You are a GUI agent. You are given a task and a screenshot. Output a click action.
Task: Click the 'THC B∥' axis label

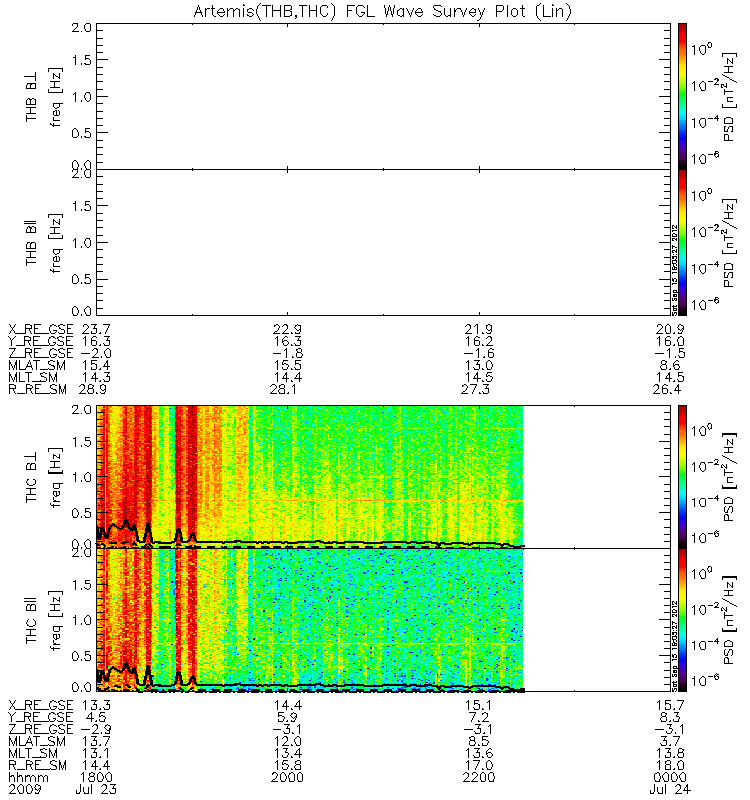(32, 620)
